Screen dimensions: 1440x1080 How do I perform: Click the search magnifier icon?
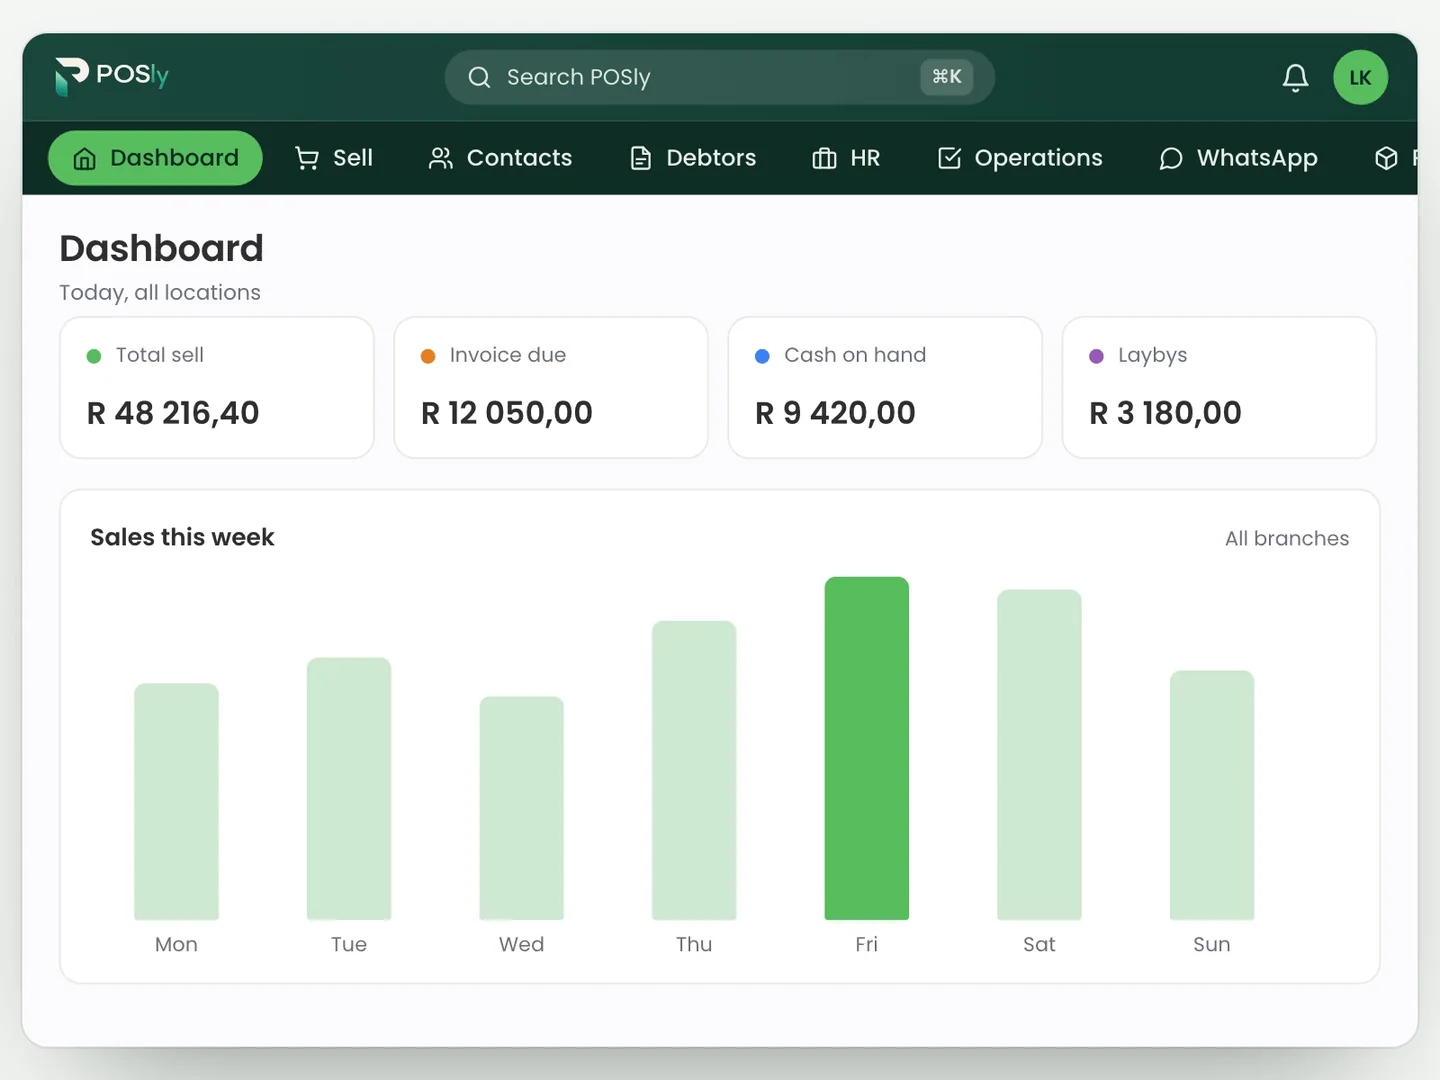pyautogui.click(x=479, y=77)
